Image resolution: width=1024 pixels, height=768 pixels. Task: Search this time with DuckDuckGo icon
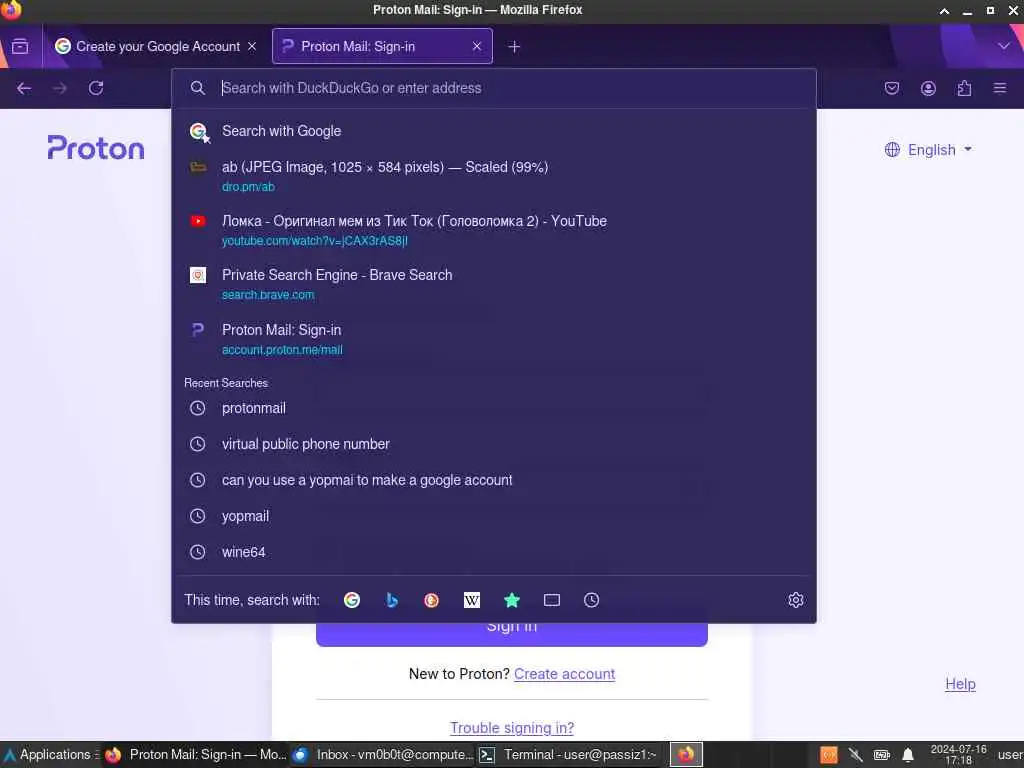click(x=432, y=600)
